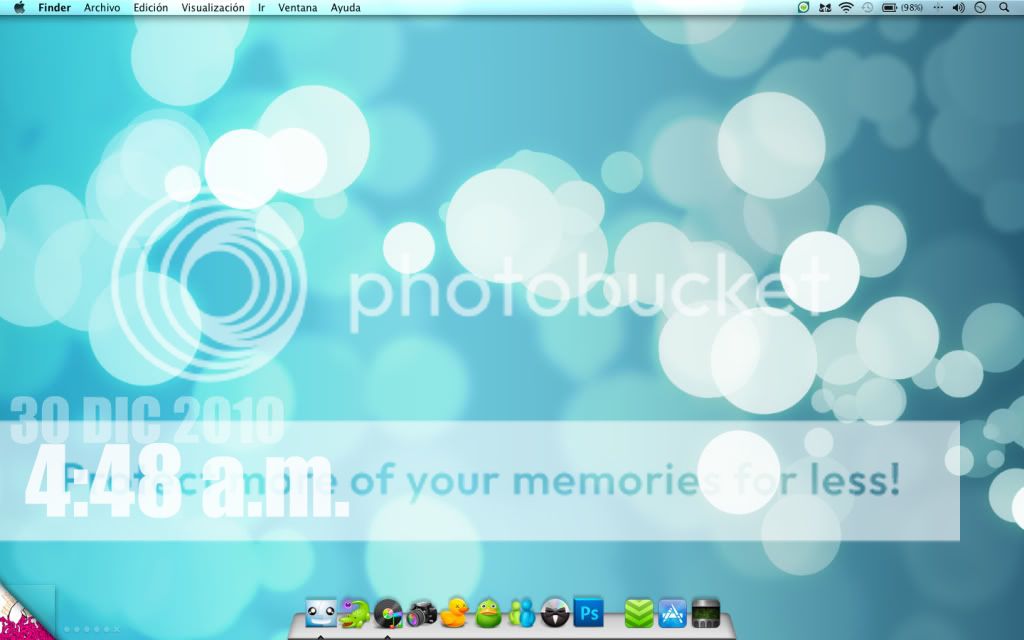Open the Messenger buddies app icon

point(522,611)
